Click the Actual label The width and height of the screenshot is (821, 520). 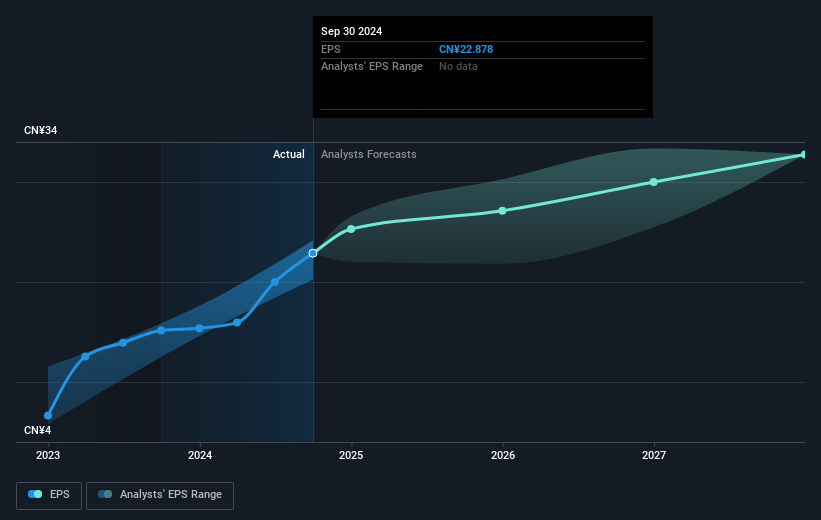click(289, 154)
